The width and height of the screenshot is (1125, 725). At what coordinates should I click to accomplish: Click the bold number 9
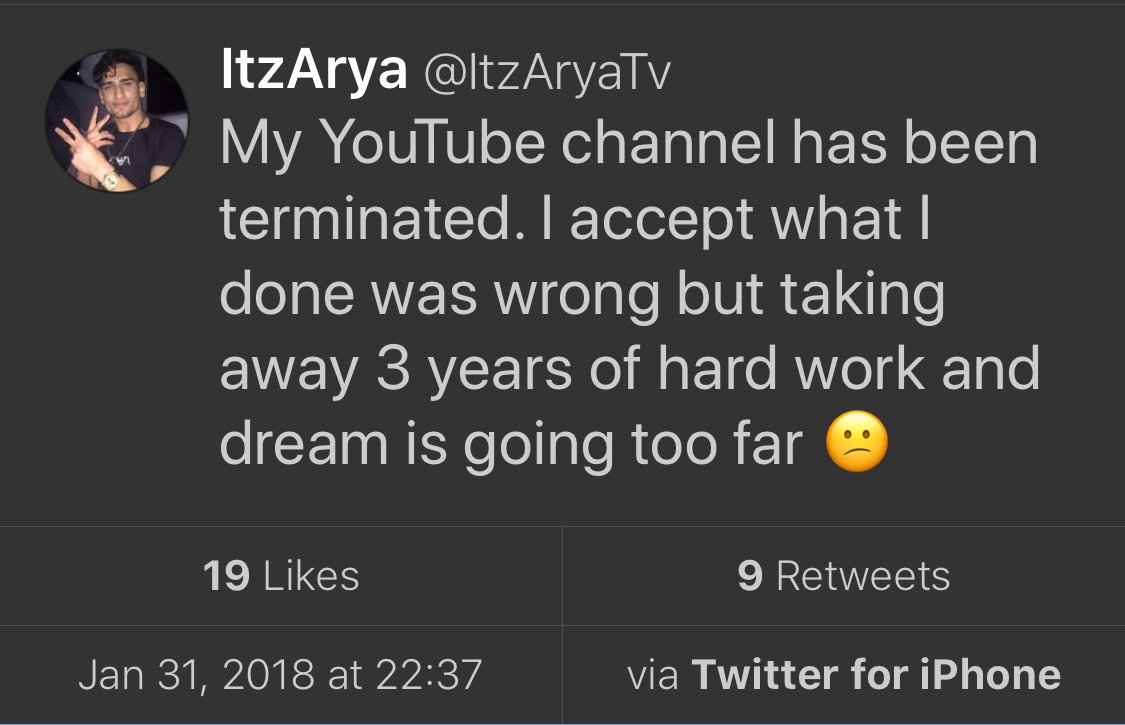750,576
